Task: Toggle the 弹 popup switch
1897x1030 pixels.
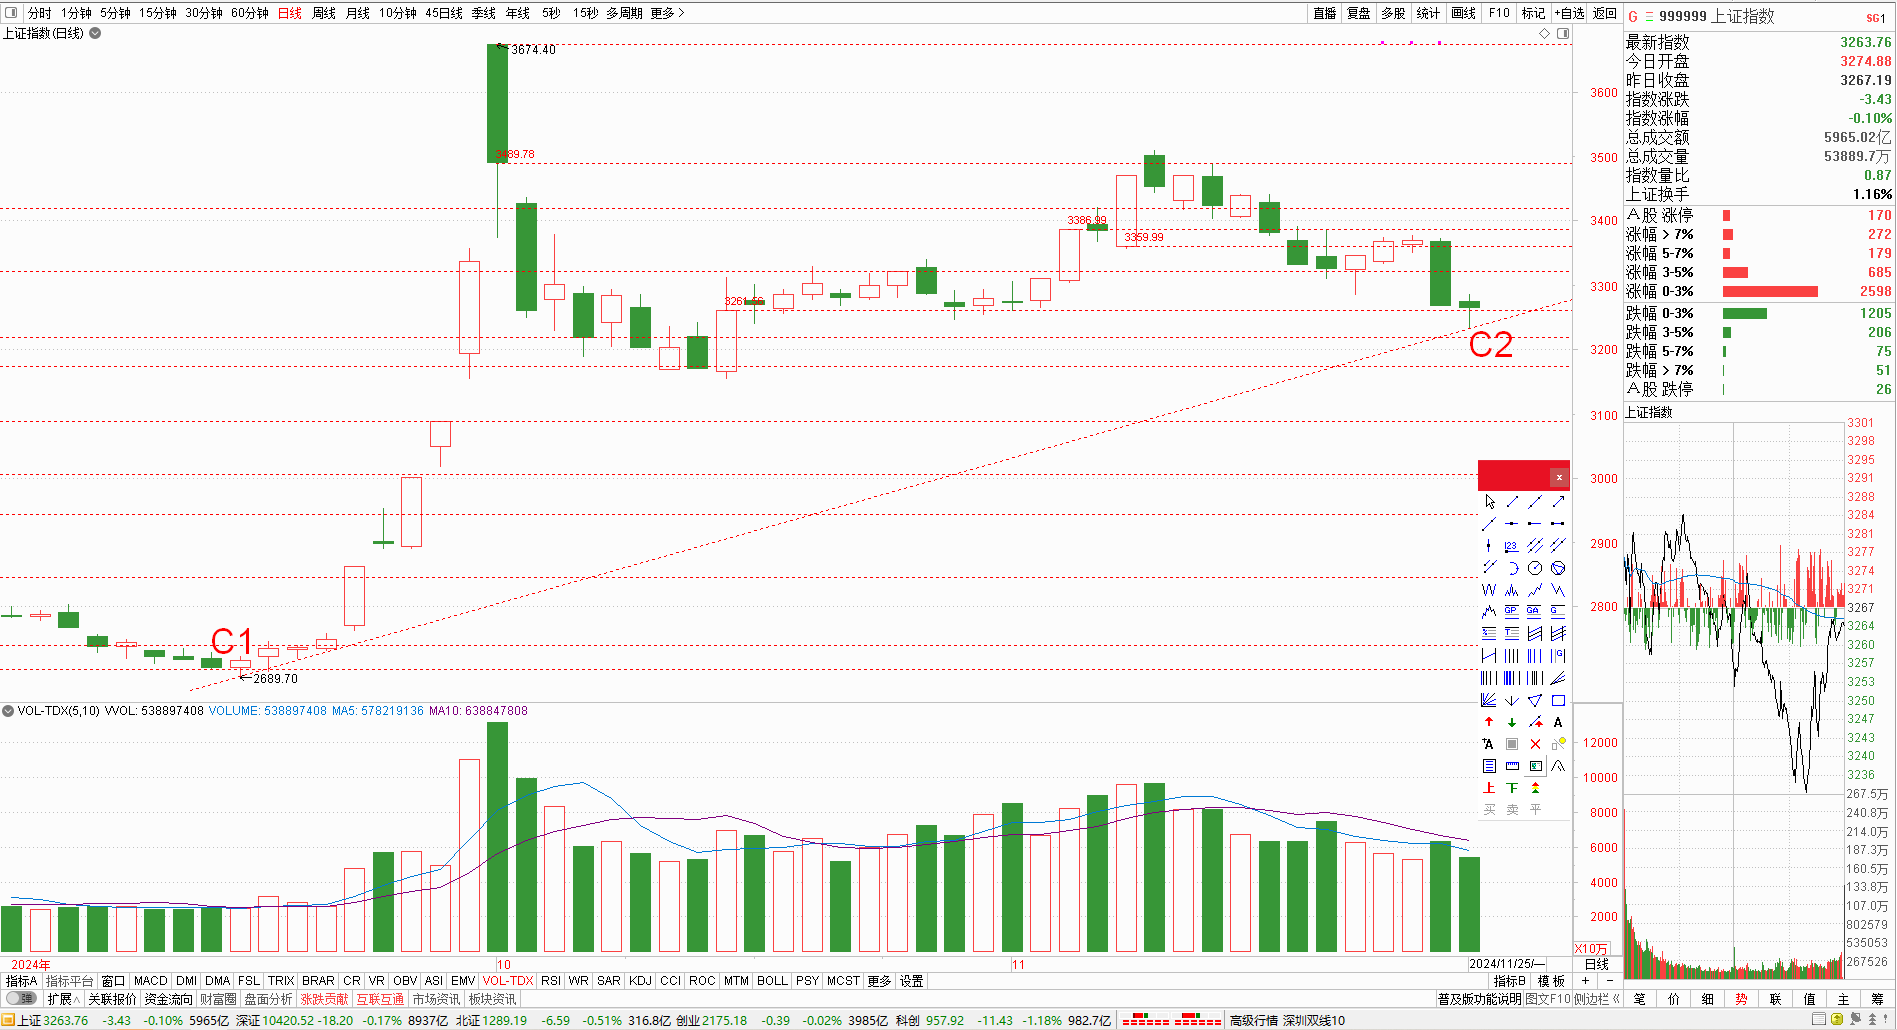Action: pos(20,998)
